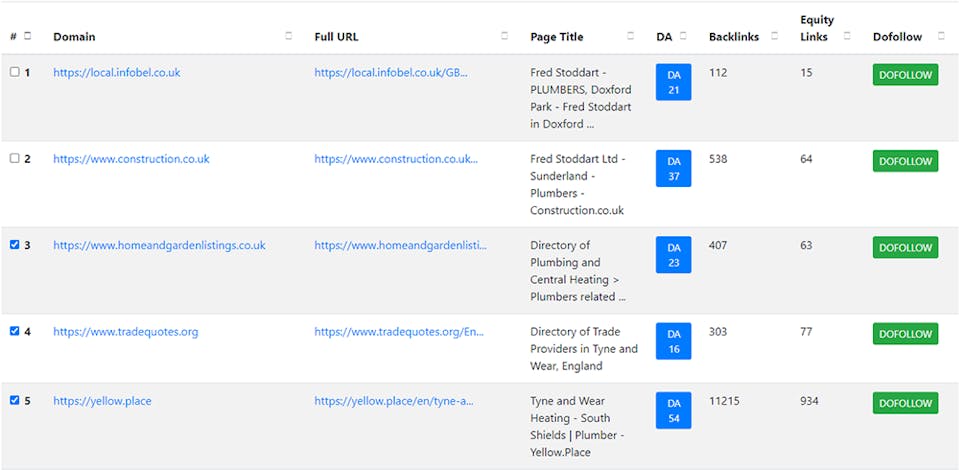The image size is (959, 470).
Task: Click sort icon beside Full URL header
Action: coord(505,36)
